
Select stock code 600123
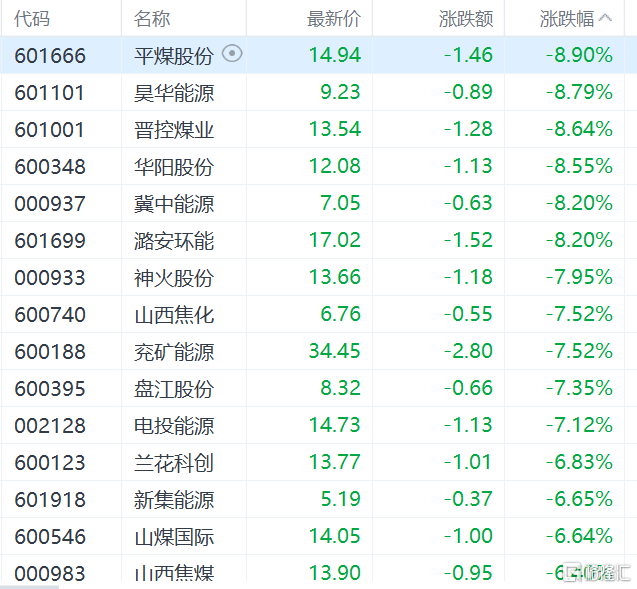point(50,462)
